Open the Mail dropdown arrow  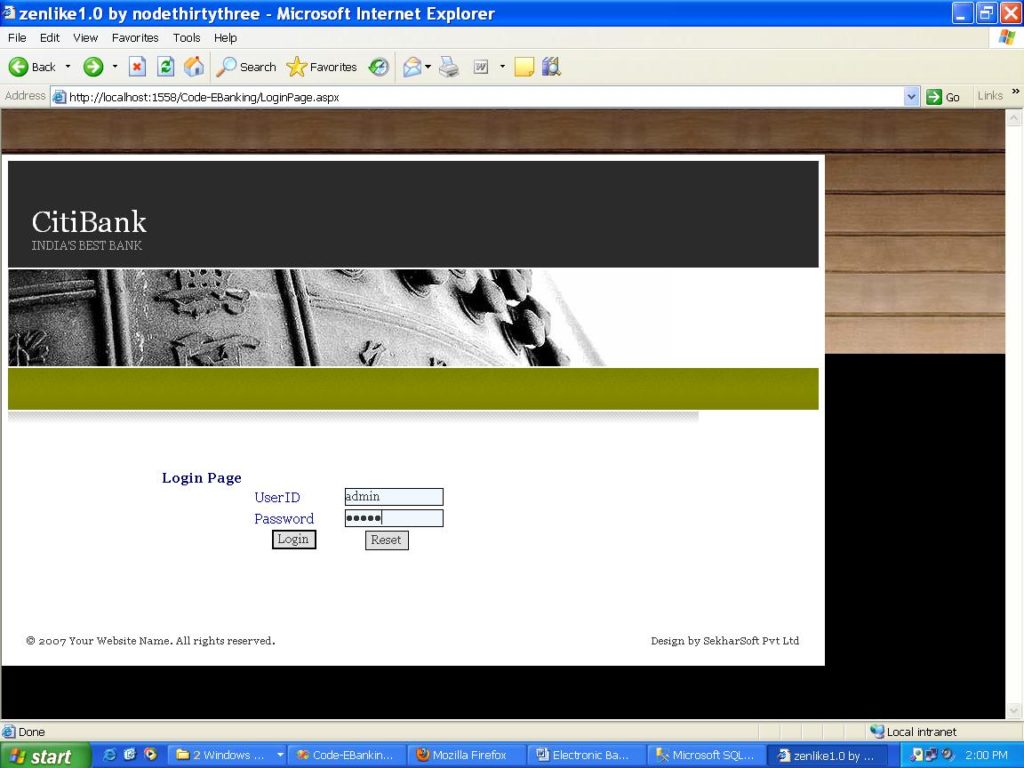[x=428, y=67]
